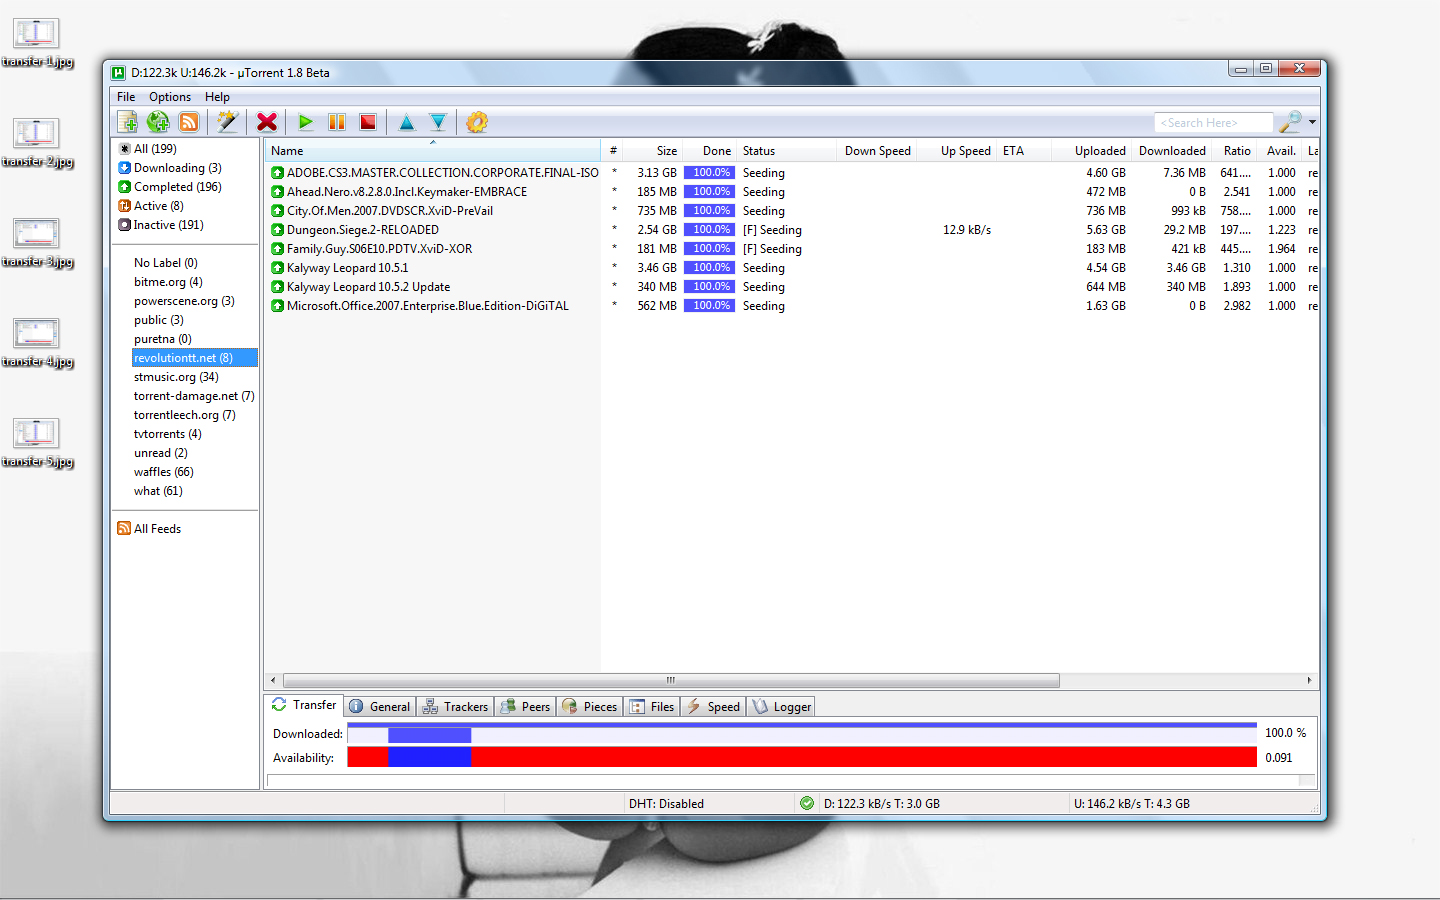This screenshot has width=1440, height=900.
Task: Sort list by Size column header
Action: (653, 151)
